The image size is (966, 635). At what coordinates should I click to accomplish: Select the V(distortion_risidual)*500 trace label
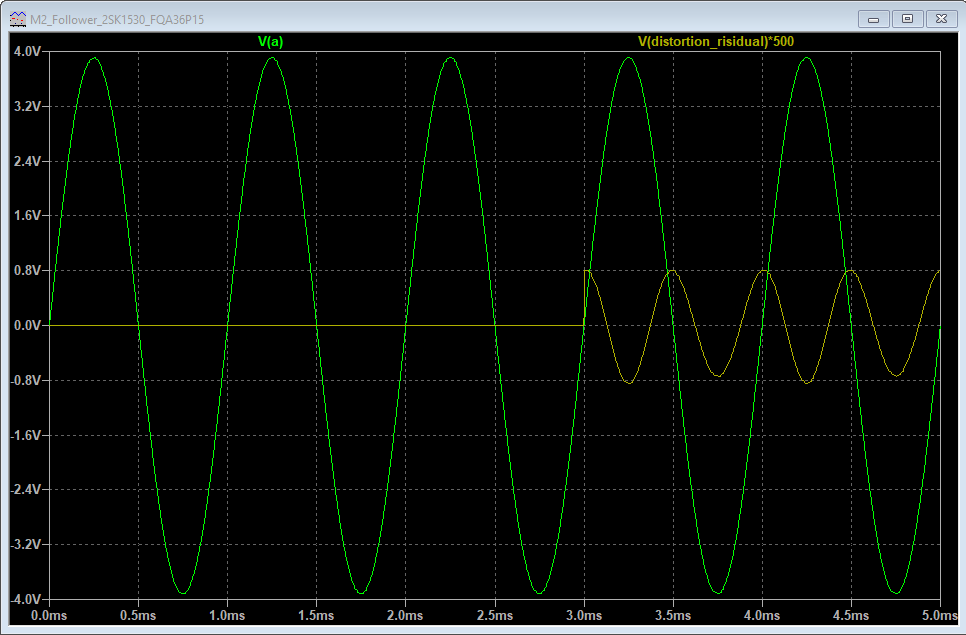(x=716, y=41)
